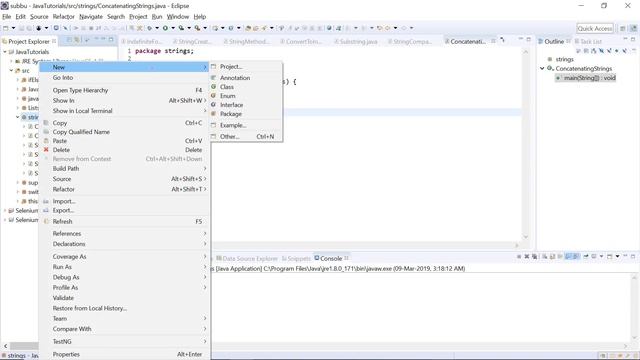Click the Console remove launch X icon
640x360 pixels.
(527, 256)
